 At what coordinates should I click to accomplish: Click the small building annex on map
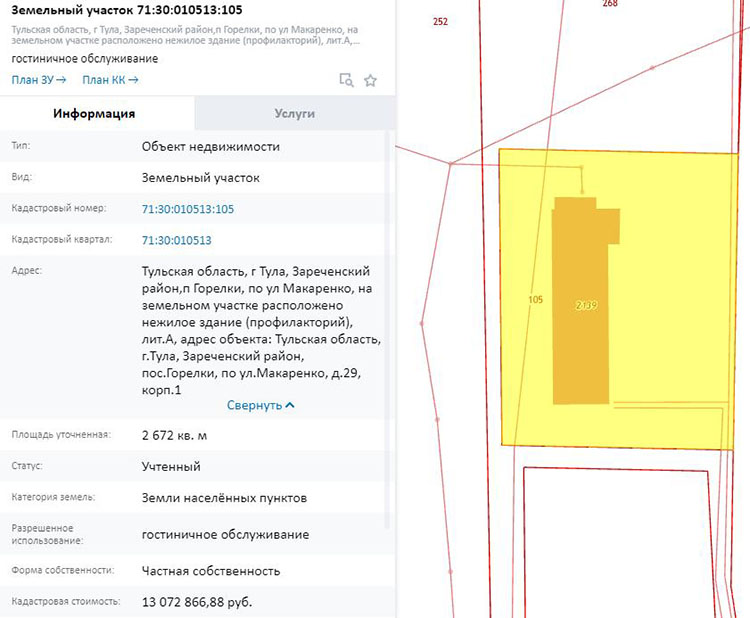pyautogui.click(x=613, y=225)
